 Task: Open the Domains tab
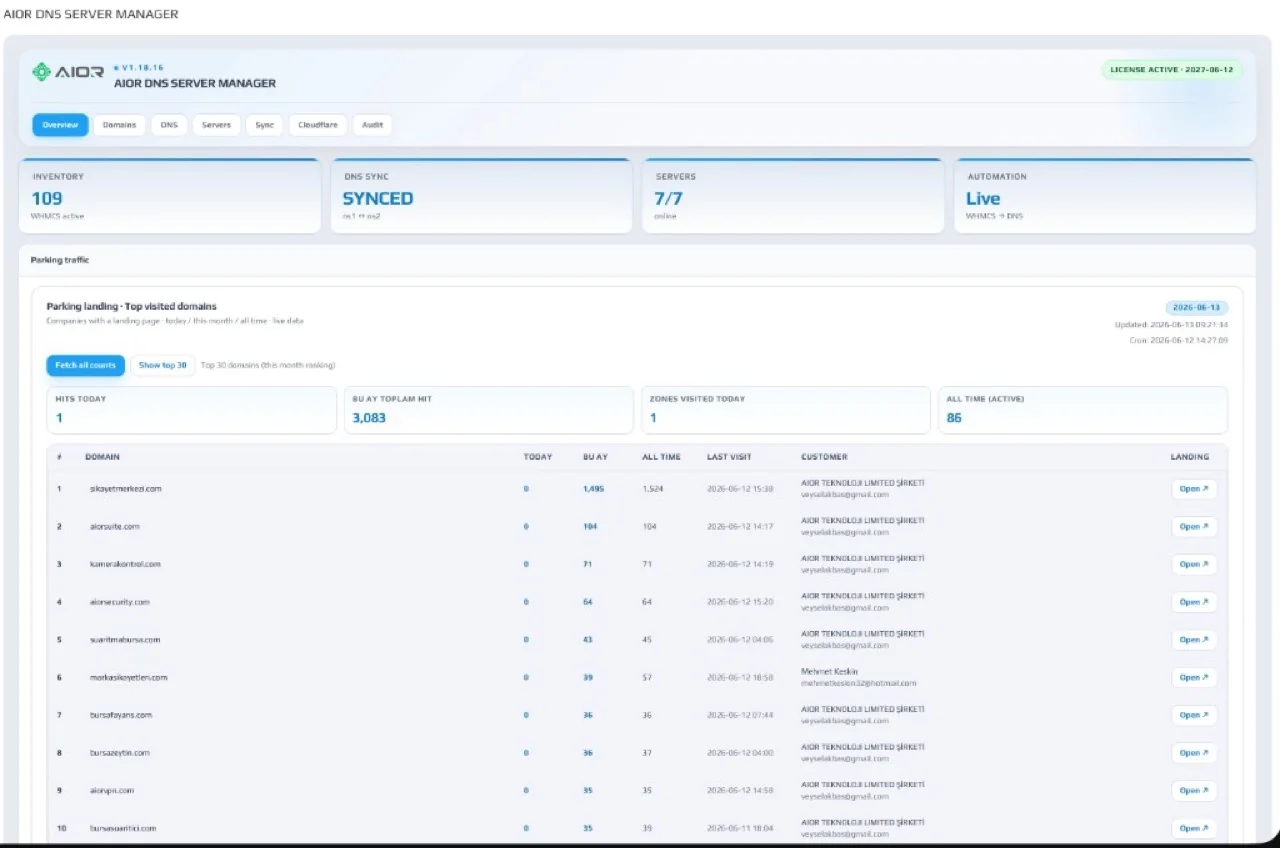pyautogui.click(x=119, y=125)
